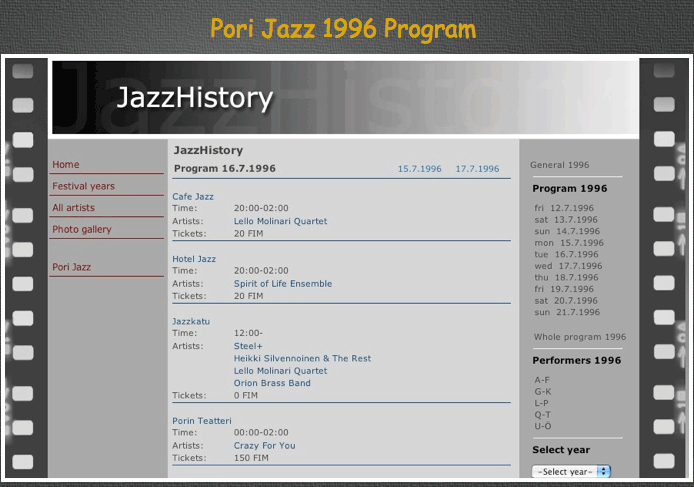
Task: Open General 1996 in sidebar
Action: pos(559,165)
